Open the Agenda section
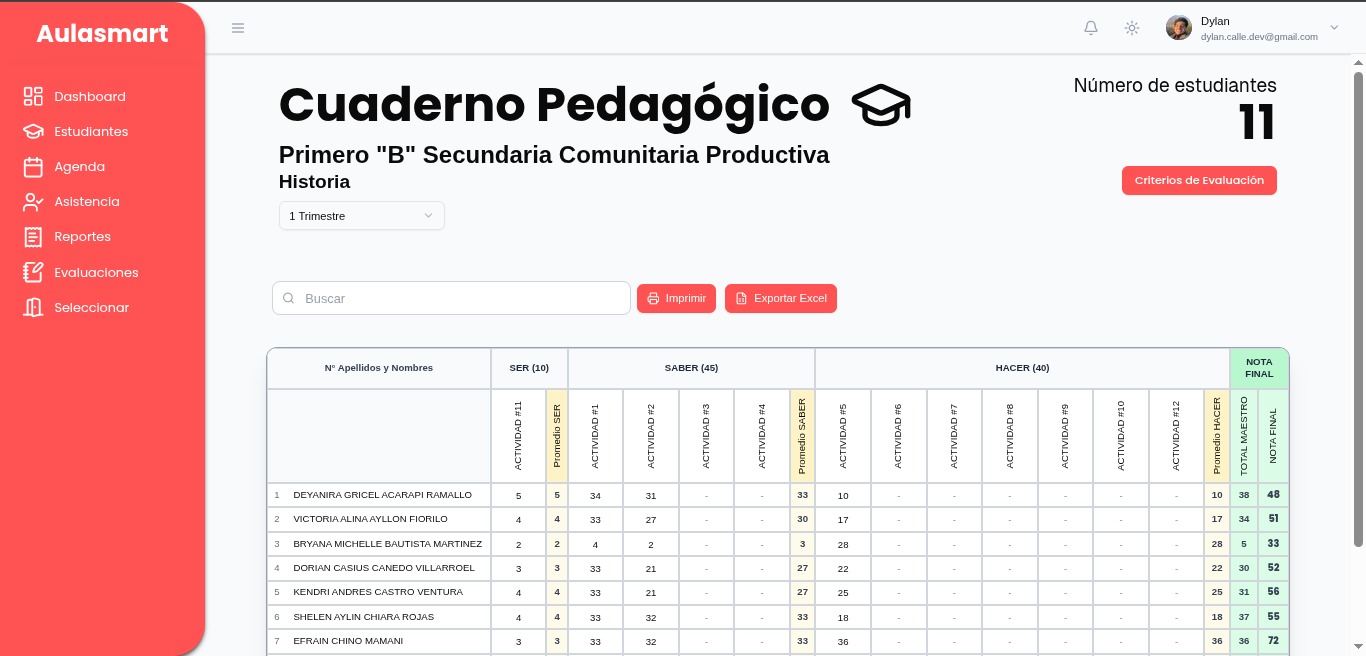1366x656 pixels. [x=33, y=166]
